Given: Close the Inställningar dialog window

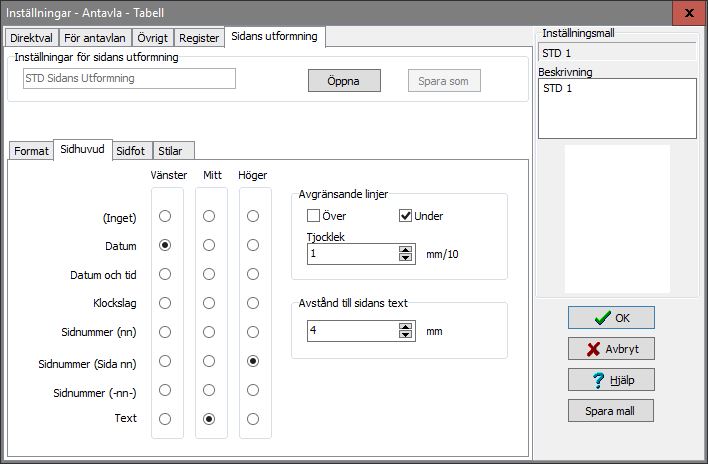Looking at the screenshot, I should pyautogui.click(x=689, y=13).
